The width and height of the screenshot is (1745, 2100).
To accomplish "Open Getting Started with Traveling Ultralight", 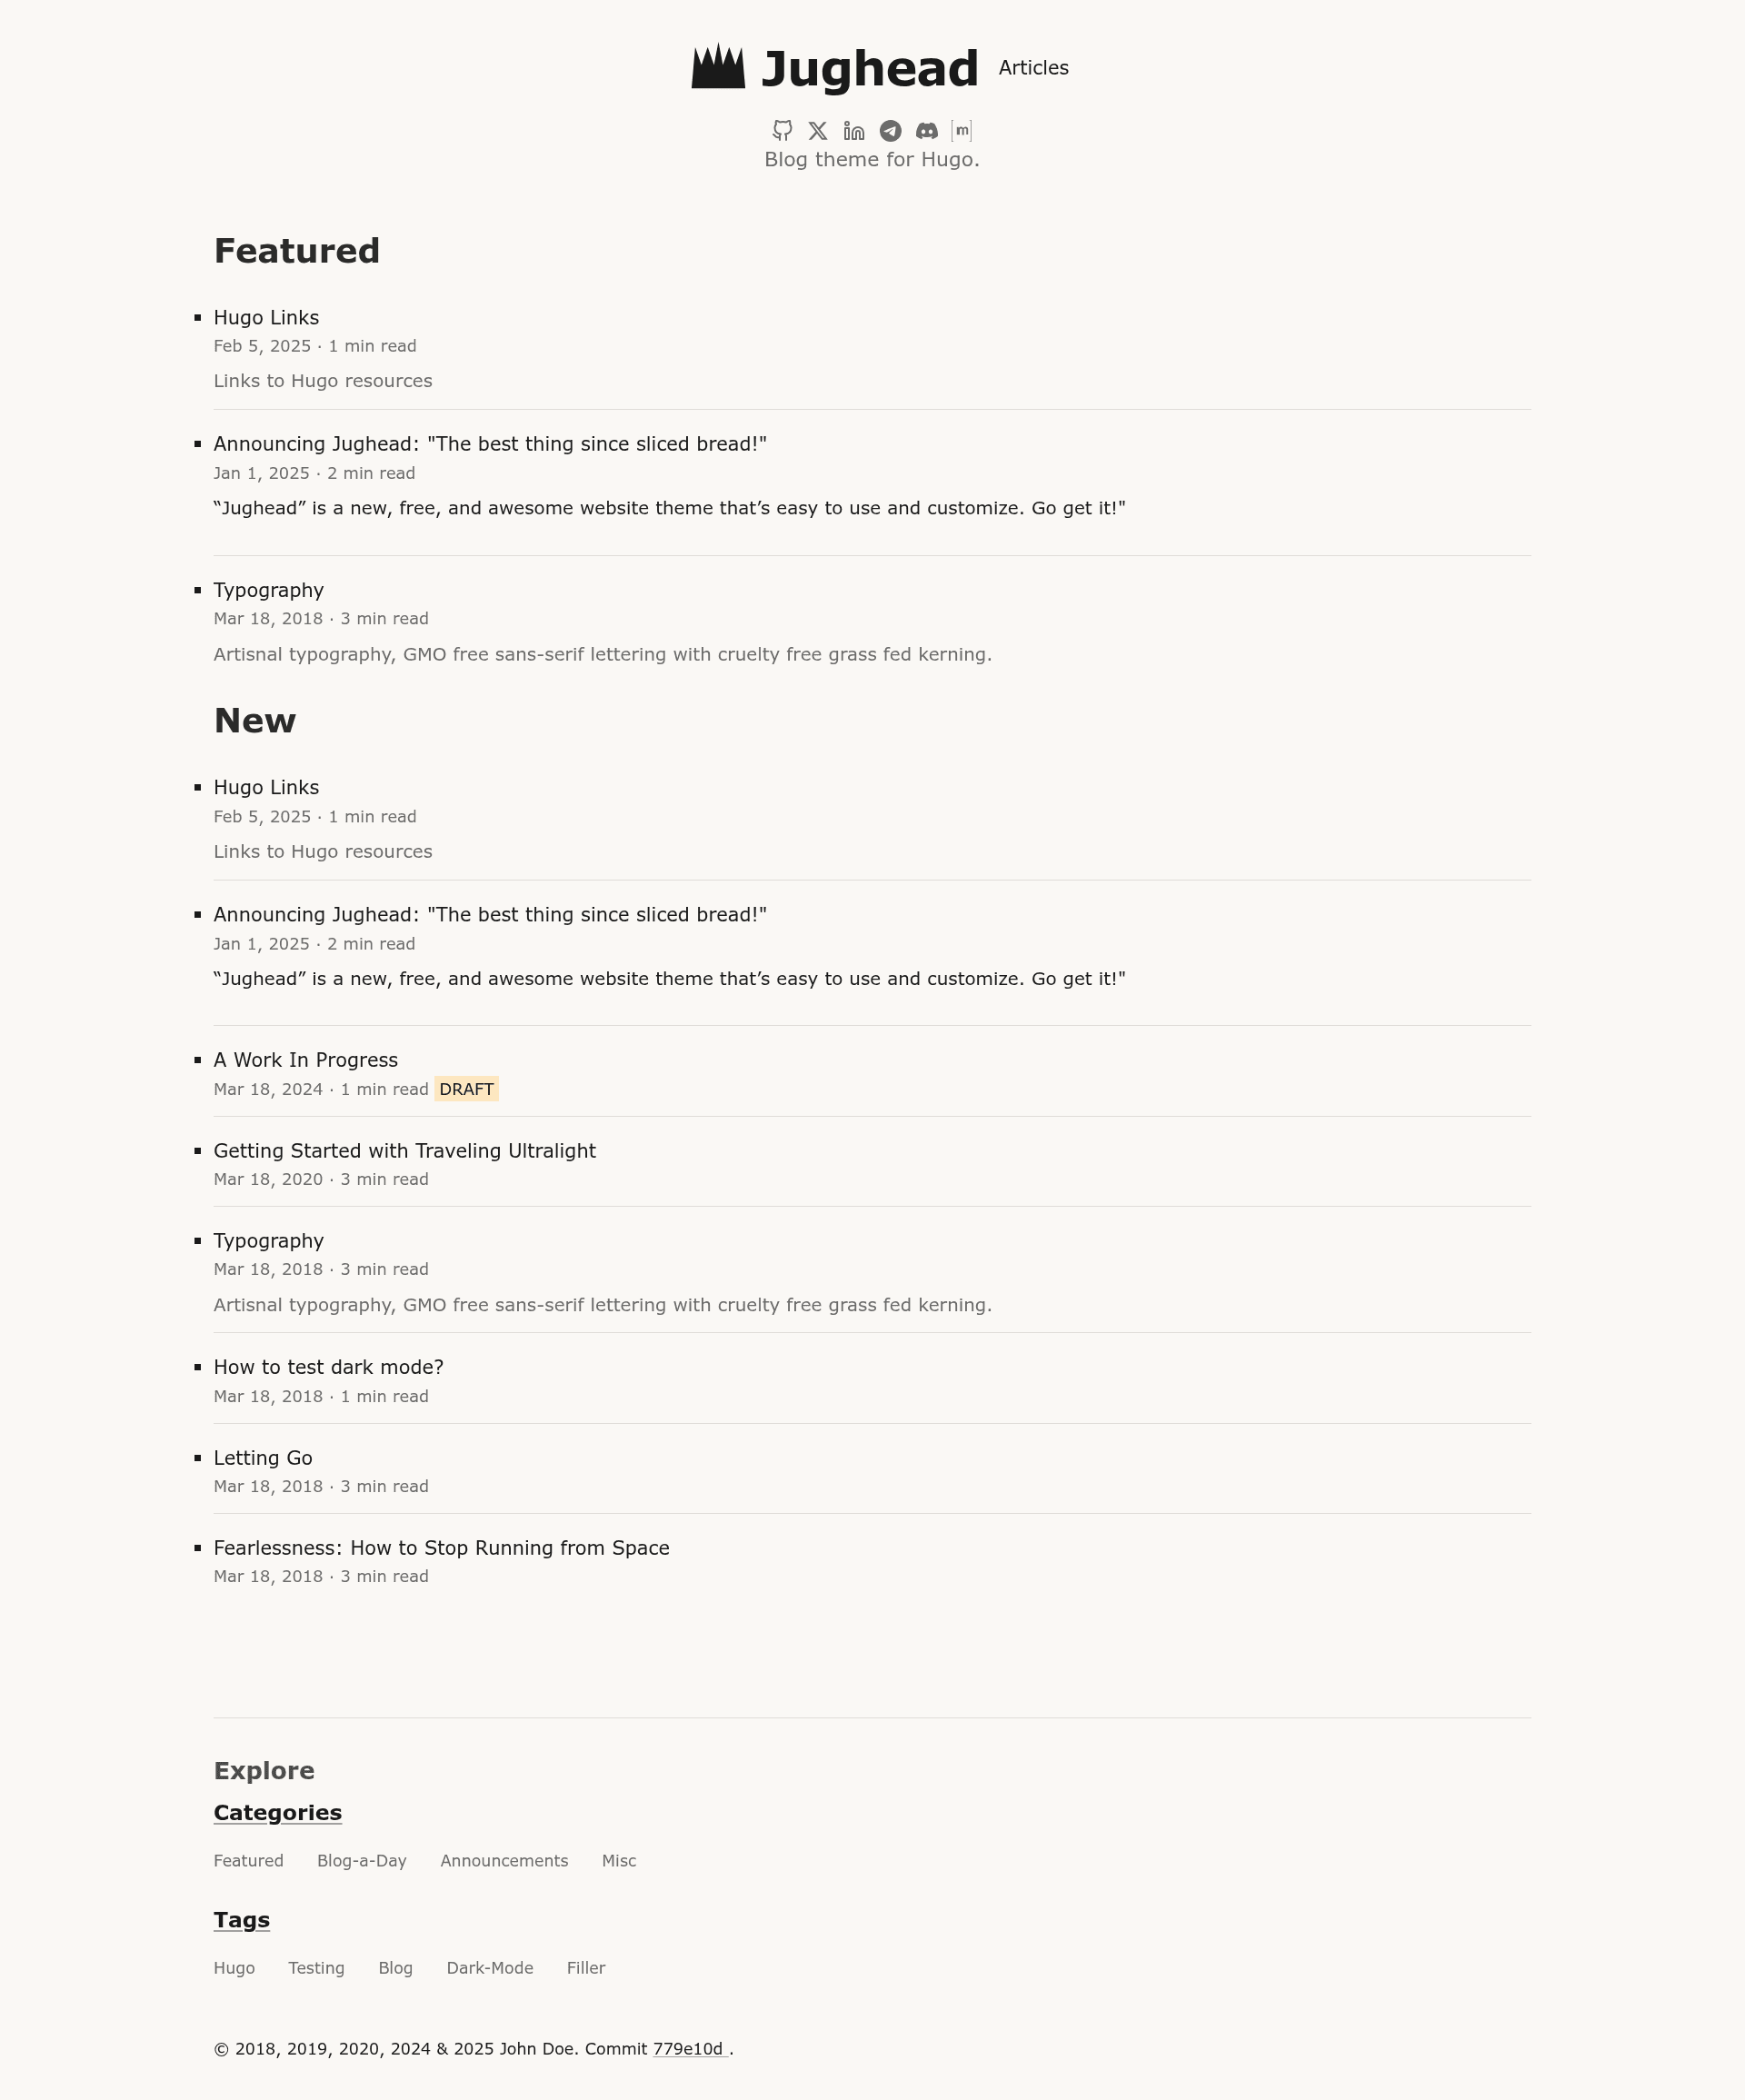I will pyautogui.click(x=404, y=1151).
